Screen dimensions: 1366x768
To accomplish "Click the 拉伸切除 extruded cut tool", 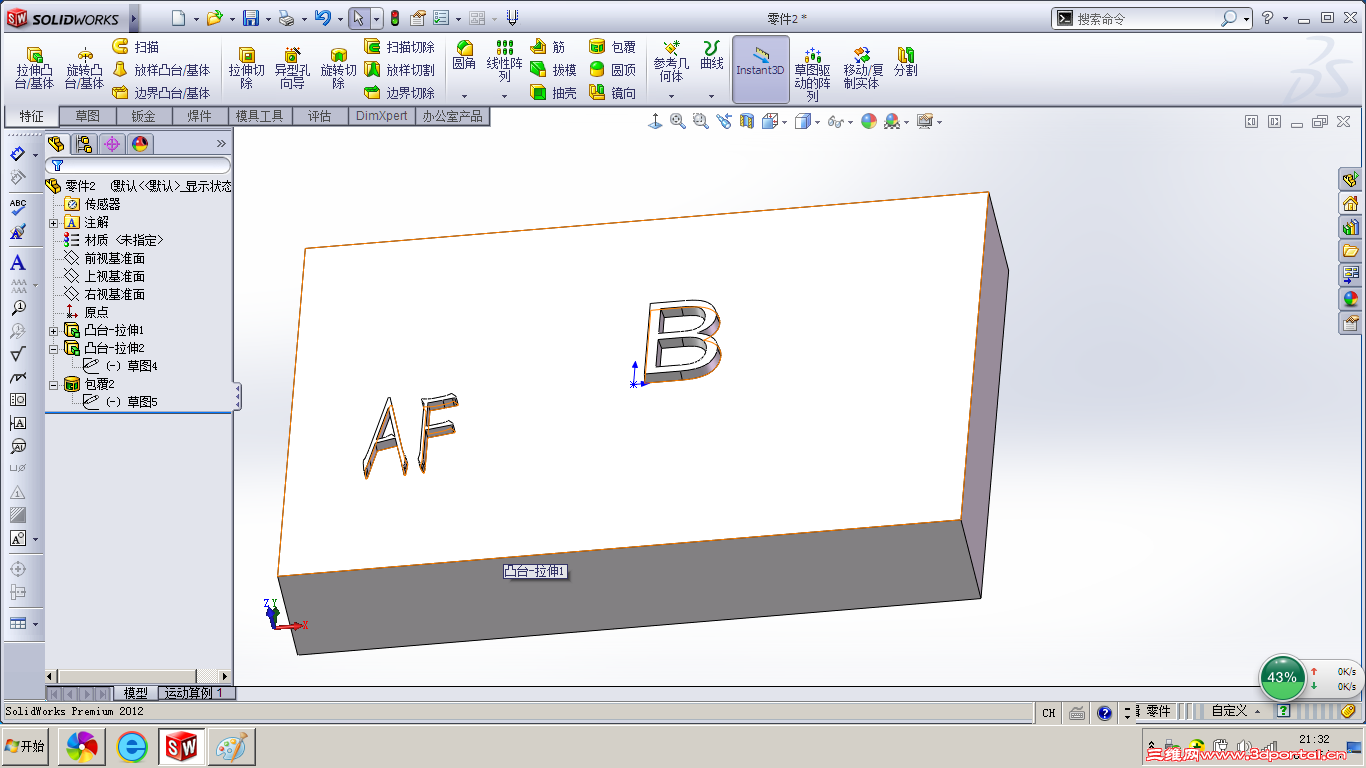I will point(246,68).
